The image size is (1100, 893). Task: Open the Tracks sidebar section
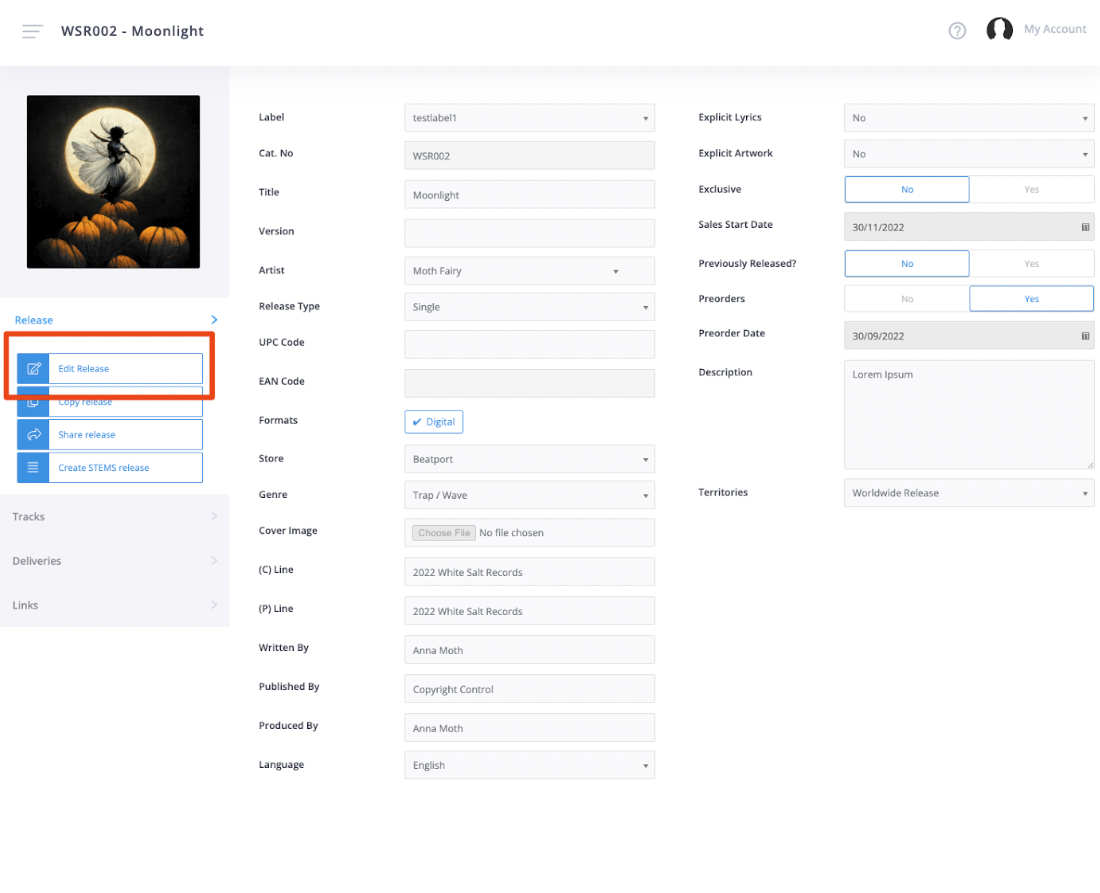pyautogui.click(x=114, y=516)
